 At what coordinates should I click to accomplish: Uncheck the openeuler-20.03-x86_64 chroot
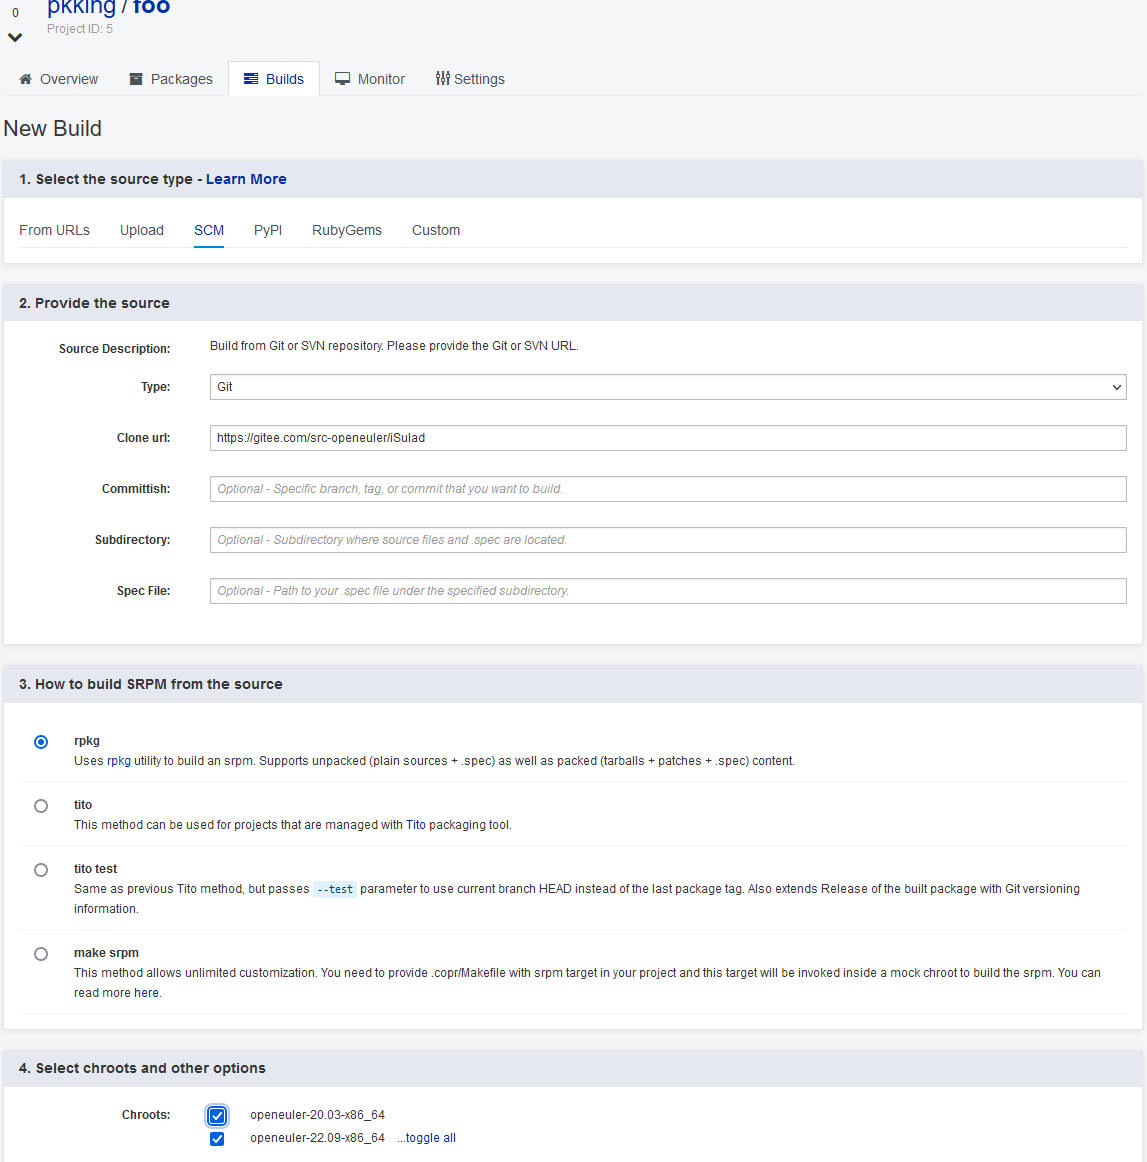[x=217, y=1116]
